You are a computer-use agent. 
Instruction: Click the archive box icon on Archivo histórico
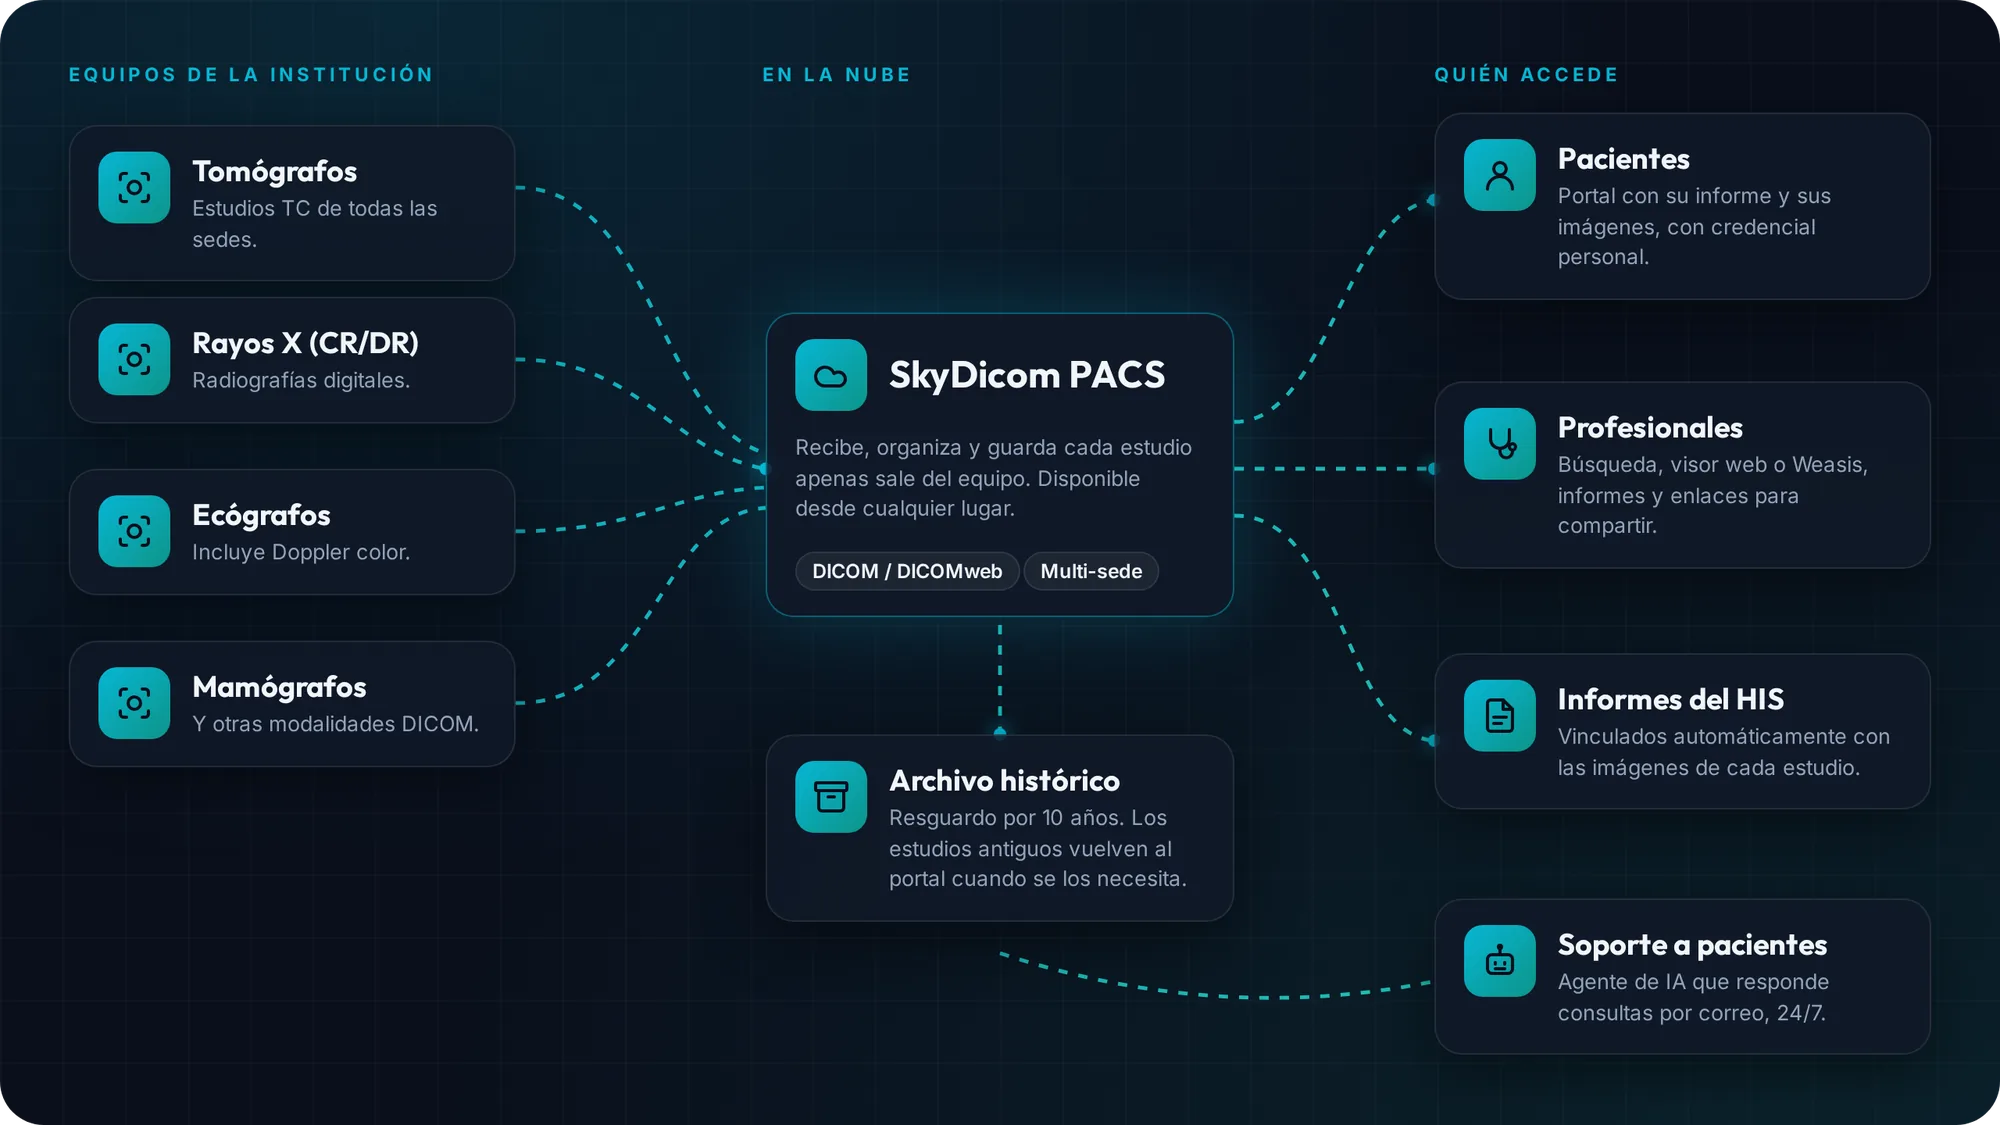[x=831, y=797]
